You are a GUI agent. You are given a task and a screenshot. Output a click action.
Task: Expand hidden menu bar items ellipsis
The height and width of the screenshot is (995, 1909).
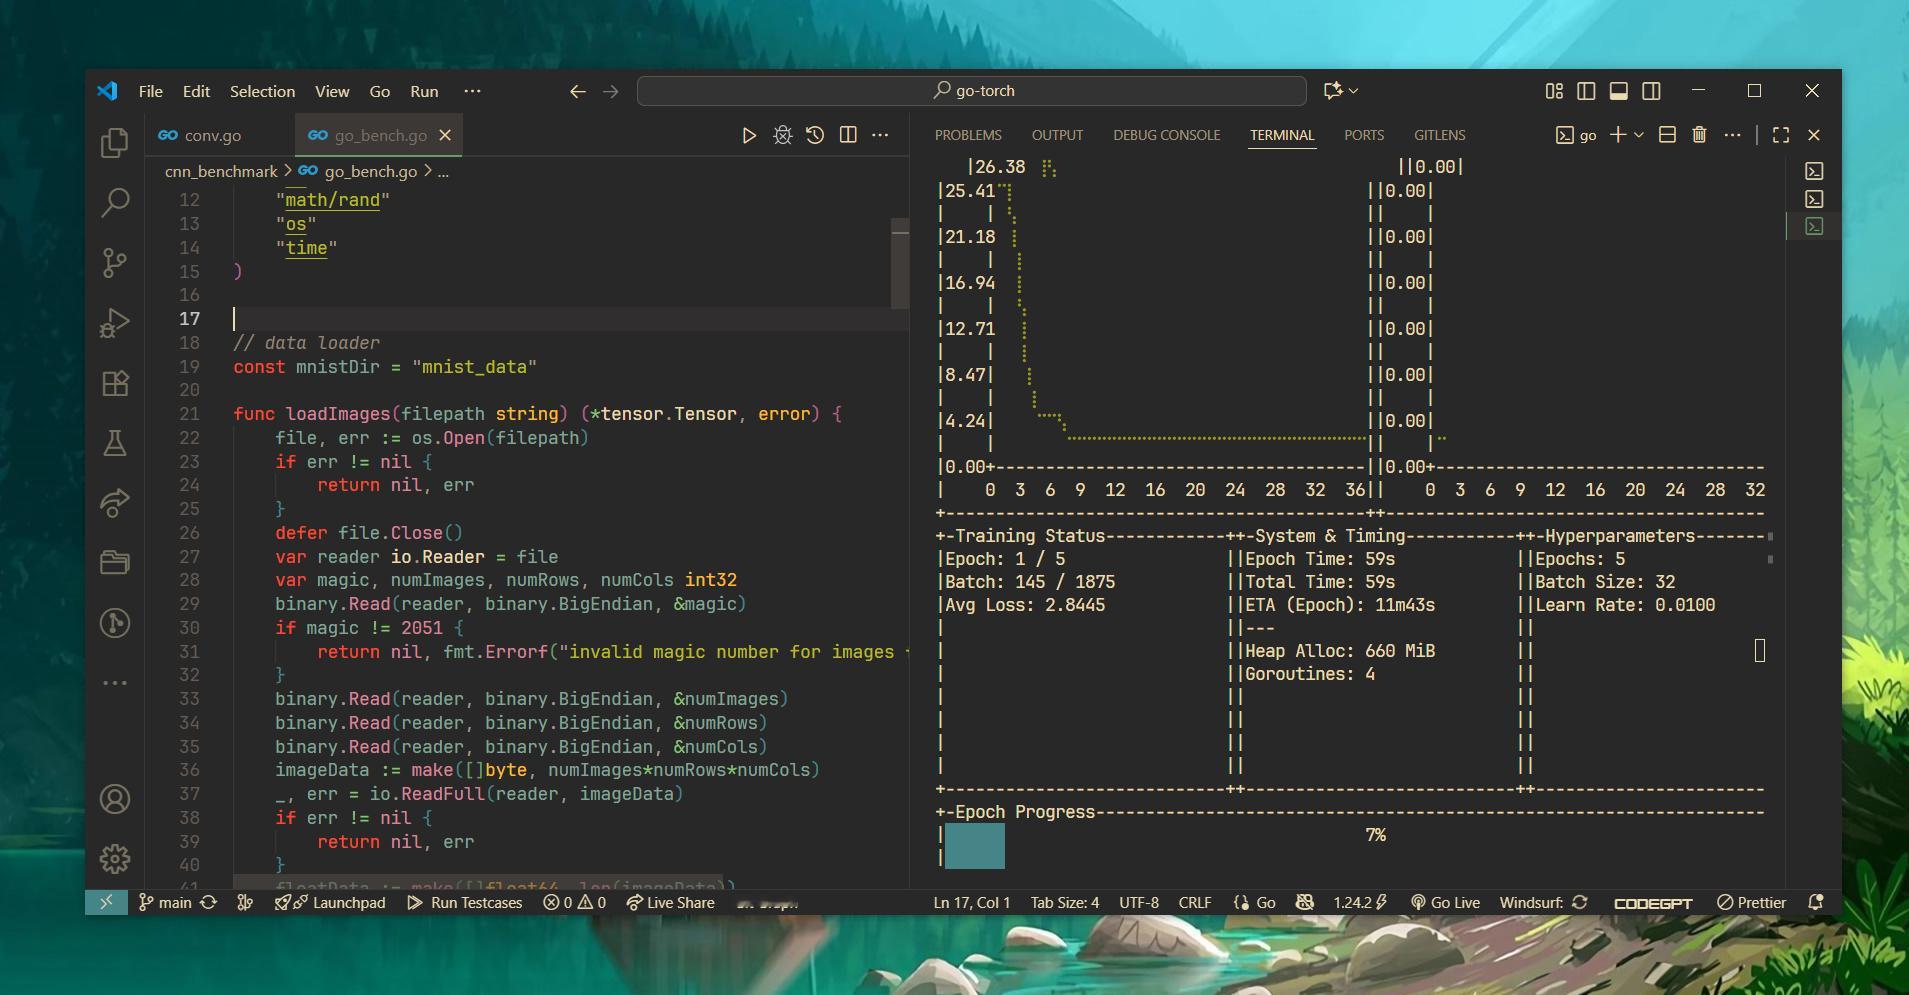pyautogui.click(x=472, y=91)
